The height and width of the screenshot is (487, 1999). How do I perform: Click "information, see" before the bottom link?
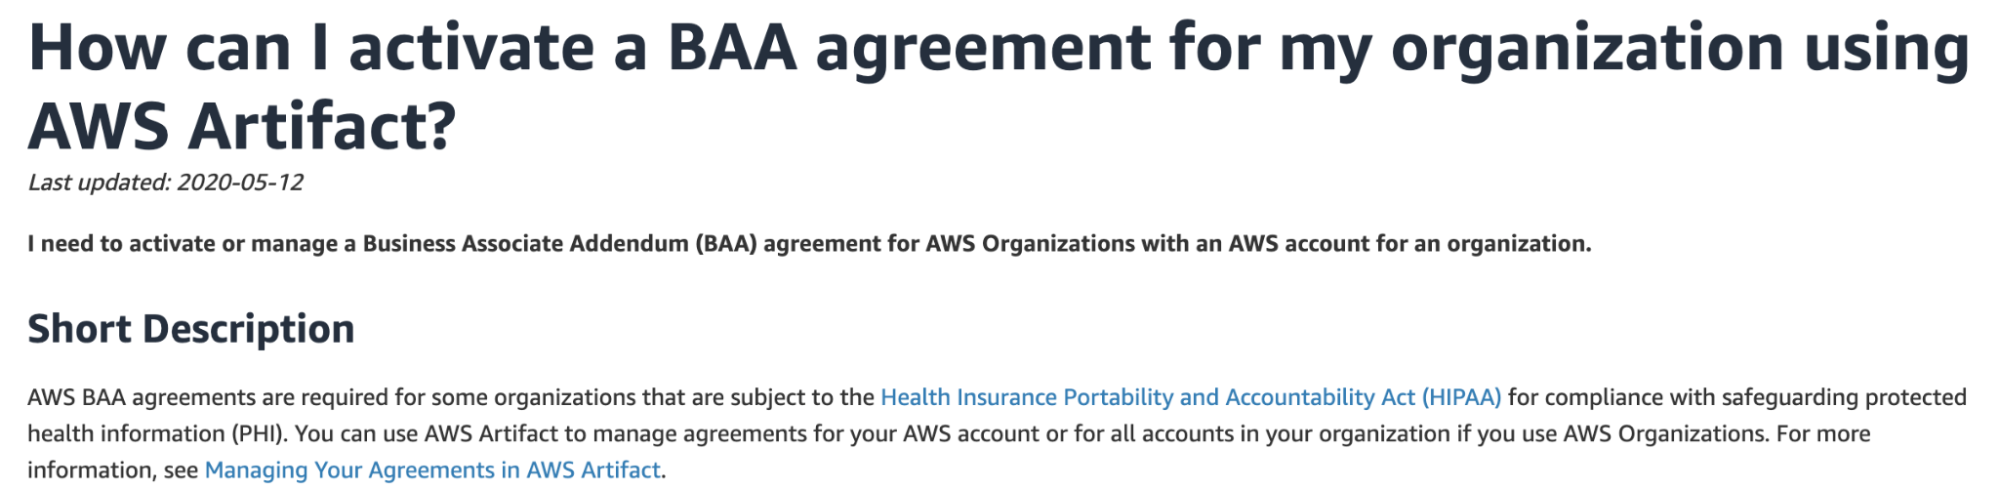(x=113, y=470)
